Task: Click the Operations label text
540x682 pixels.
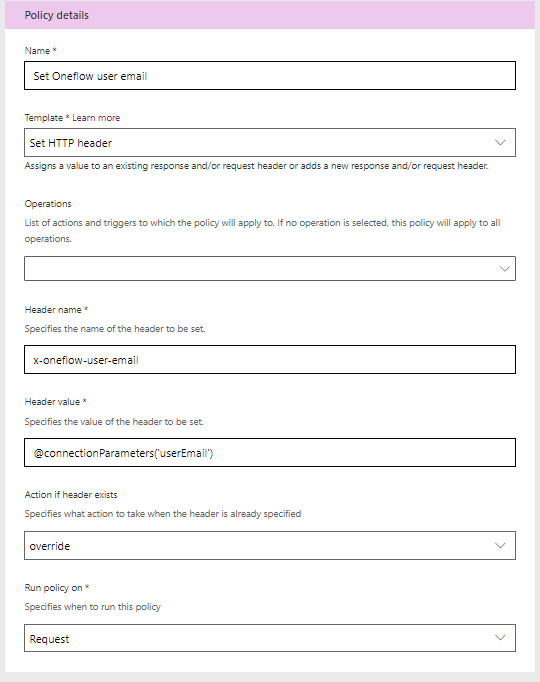Action: pos(48,204)
